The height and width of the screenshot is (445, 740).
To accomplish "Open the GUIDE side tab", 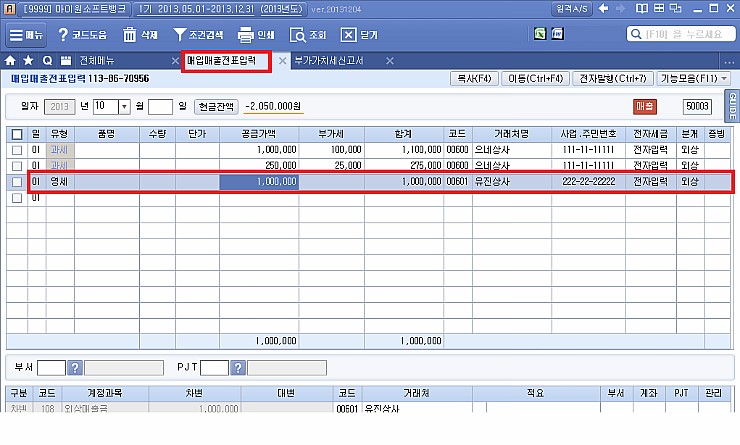I will tap(732, 106).
